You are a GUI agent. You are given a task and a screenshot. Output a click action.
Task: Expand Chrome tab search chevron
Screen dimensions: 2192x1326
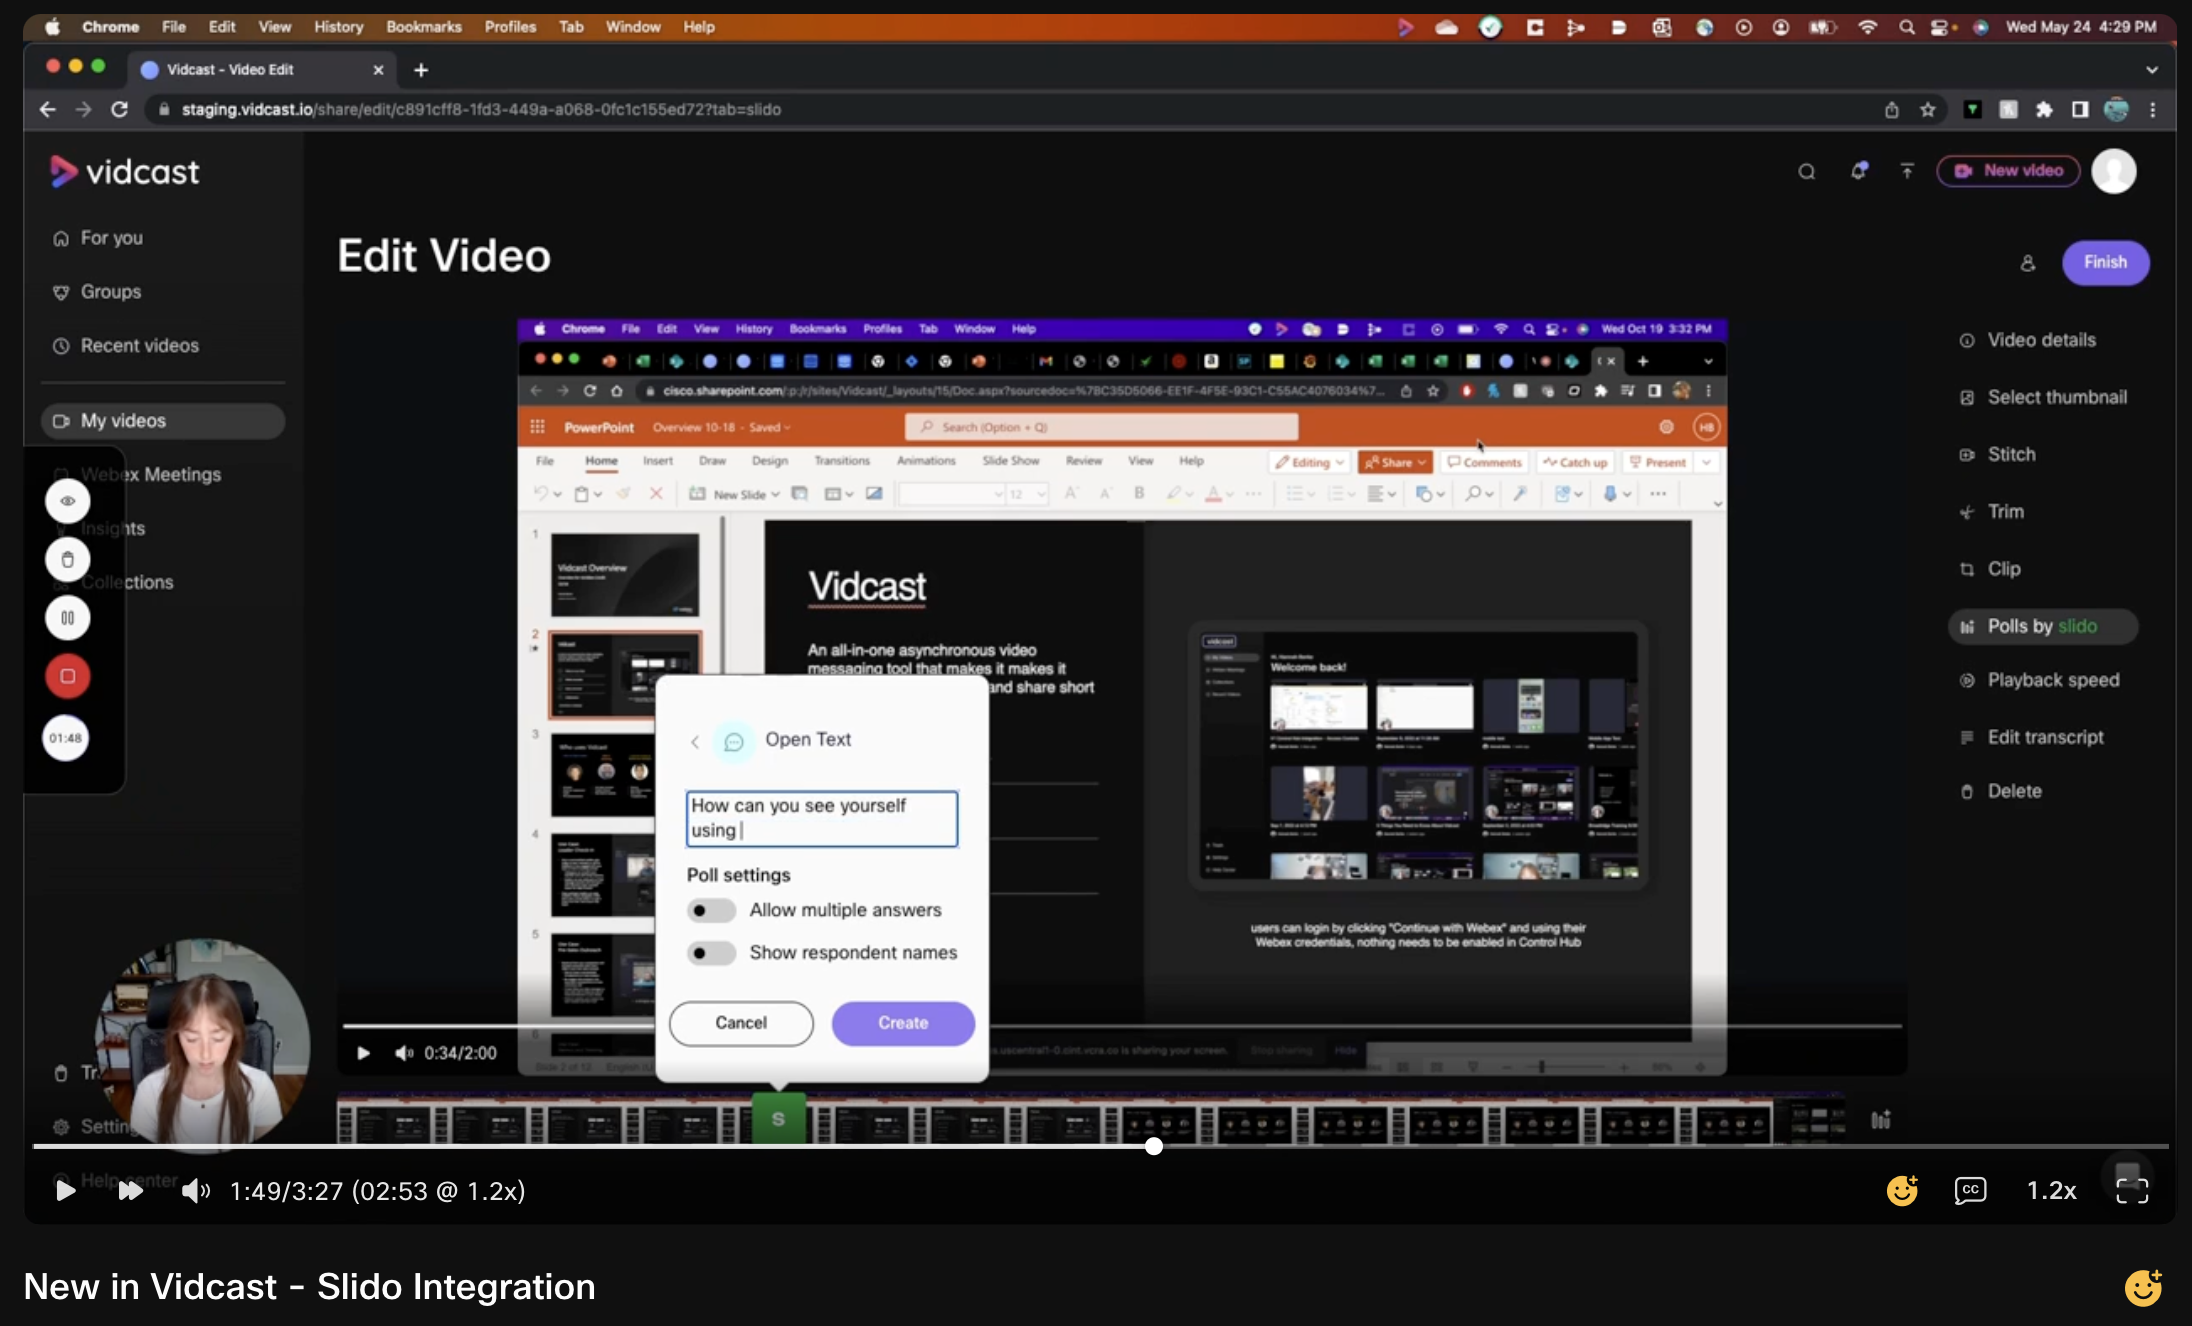(2152, 70)
